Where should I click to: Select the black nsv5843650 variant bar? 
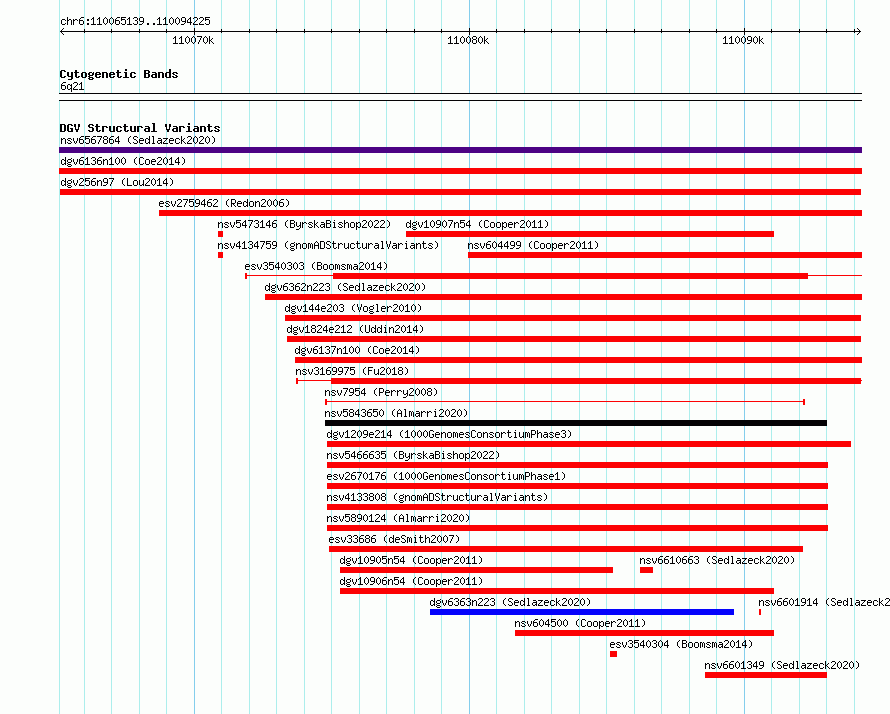(576, 423)
